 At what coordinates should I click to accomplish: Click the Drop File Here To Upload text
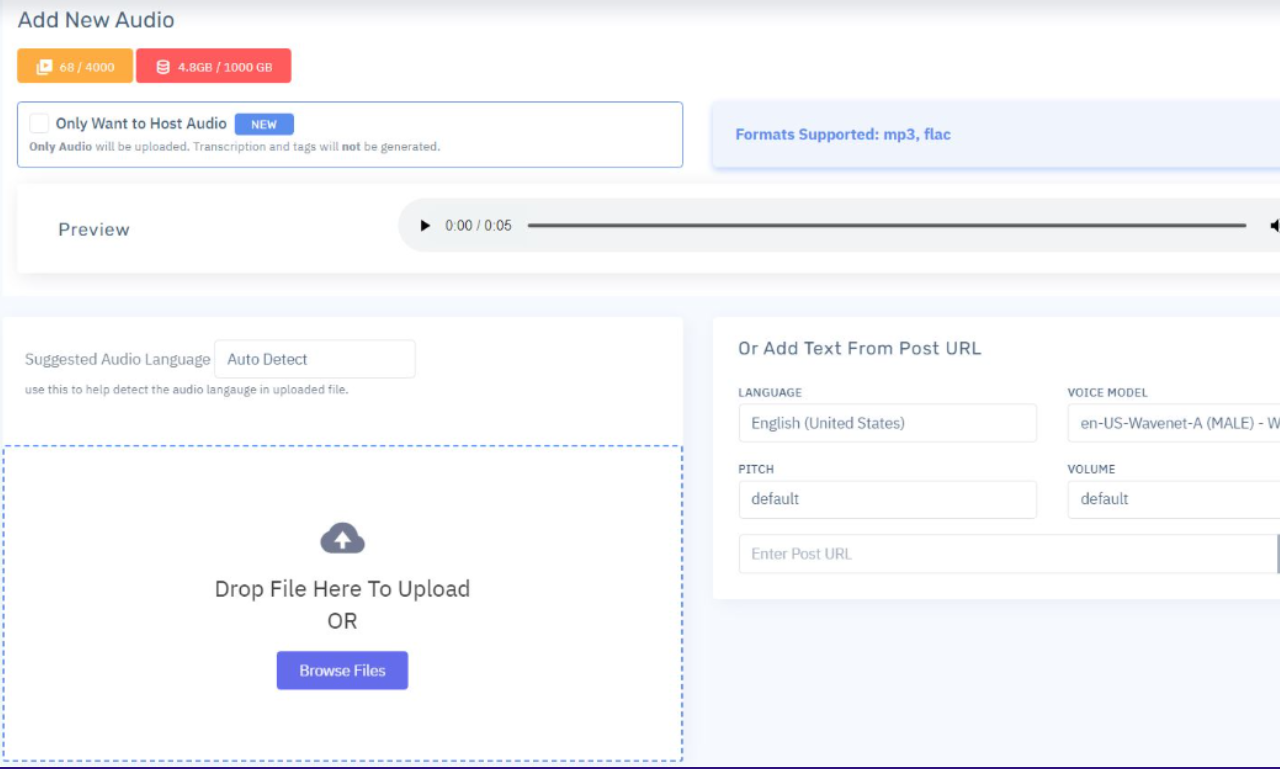[x=342, y=589]
